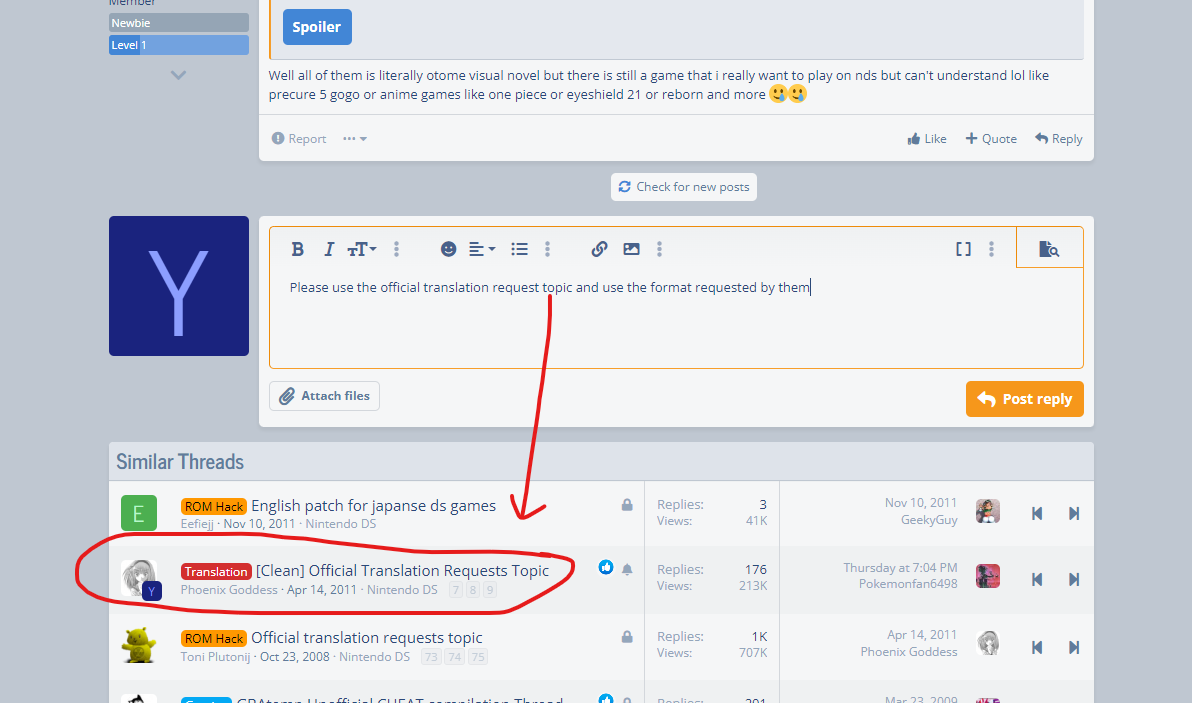Toggle italic formatting in editor
This screenshot has width=1192, height=703.
coord(328,249)
